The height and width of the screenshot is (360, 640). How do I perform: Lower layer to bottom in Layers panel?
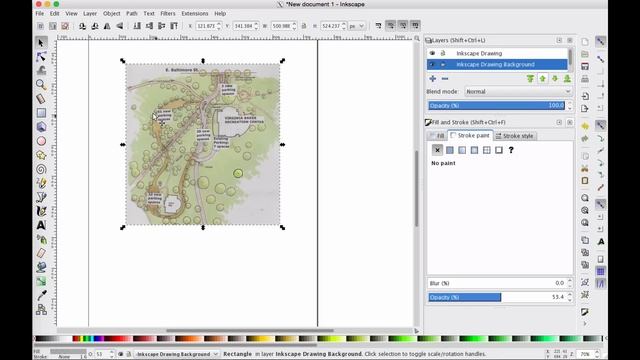click(567, 78)
